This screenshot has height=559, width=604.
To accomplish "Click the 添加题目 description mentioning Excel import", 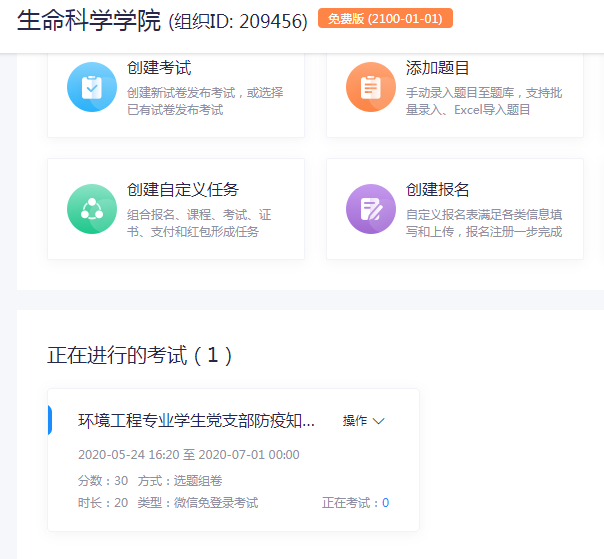I will click(x=484, y=101).
